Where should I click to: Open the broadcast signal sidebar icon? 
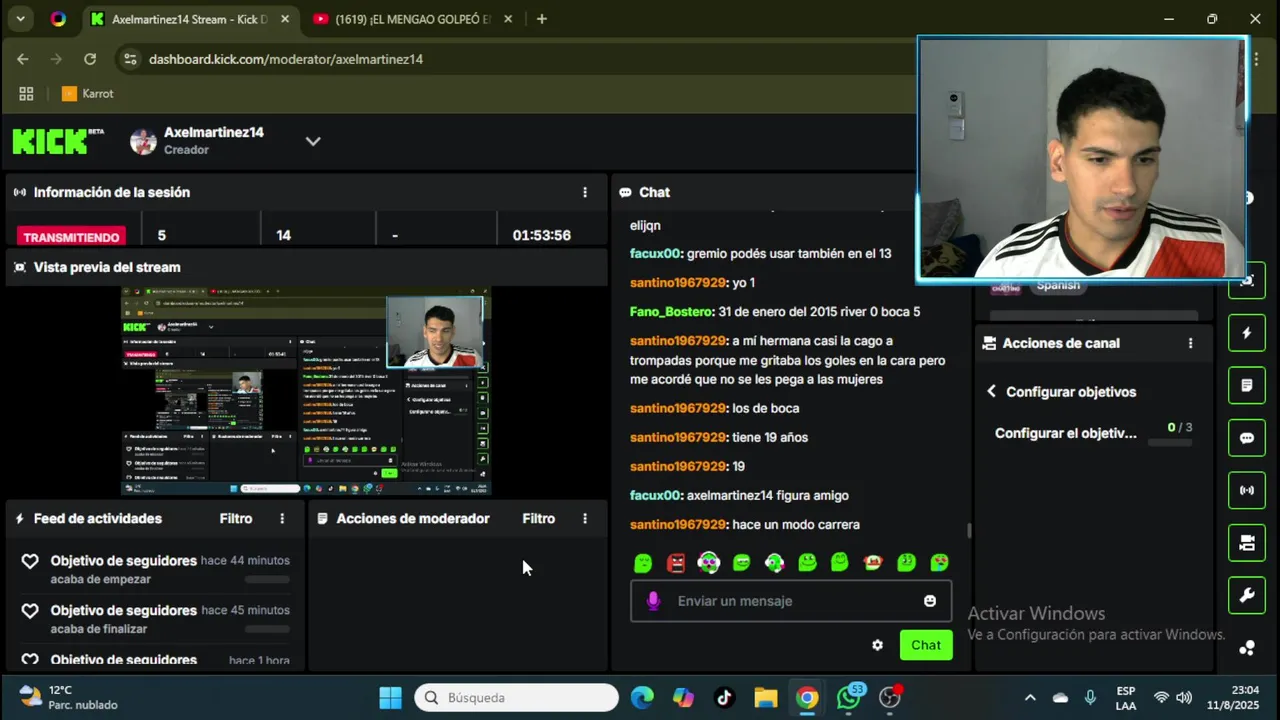[1246, 490]
